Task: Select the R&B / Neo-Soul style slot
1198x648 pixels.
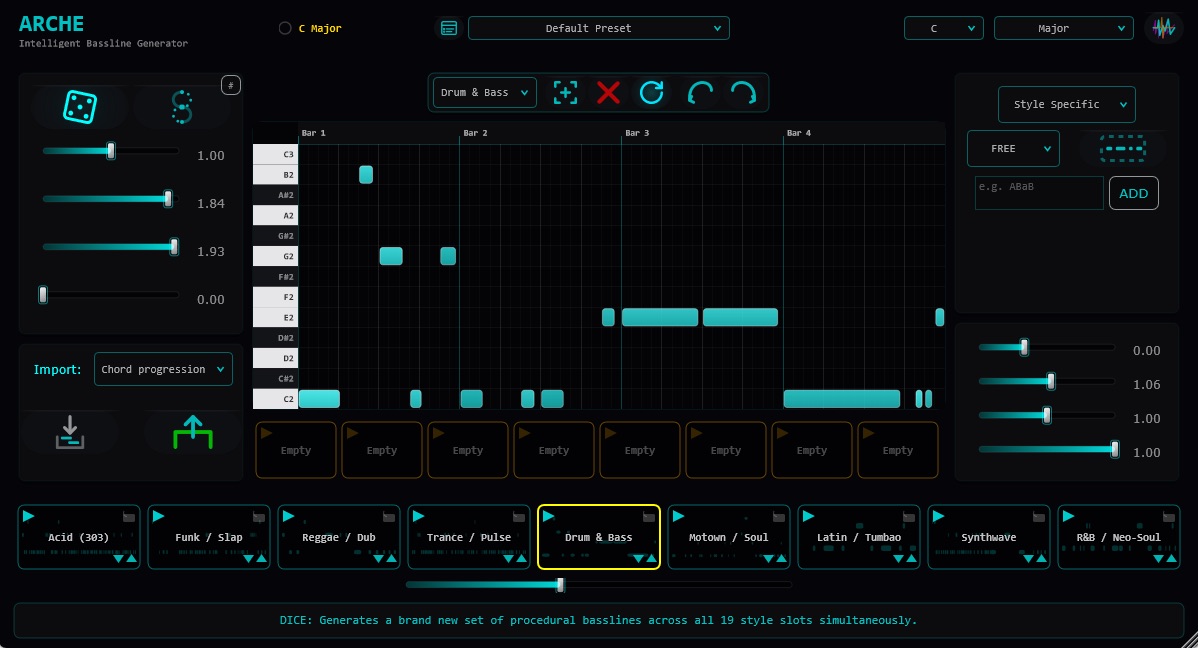Action: (x=1119, y=537)
